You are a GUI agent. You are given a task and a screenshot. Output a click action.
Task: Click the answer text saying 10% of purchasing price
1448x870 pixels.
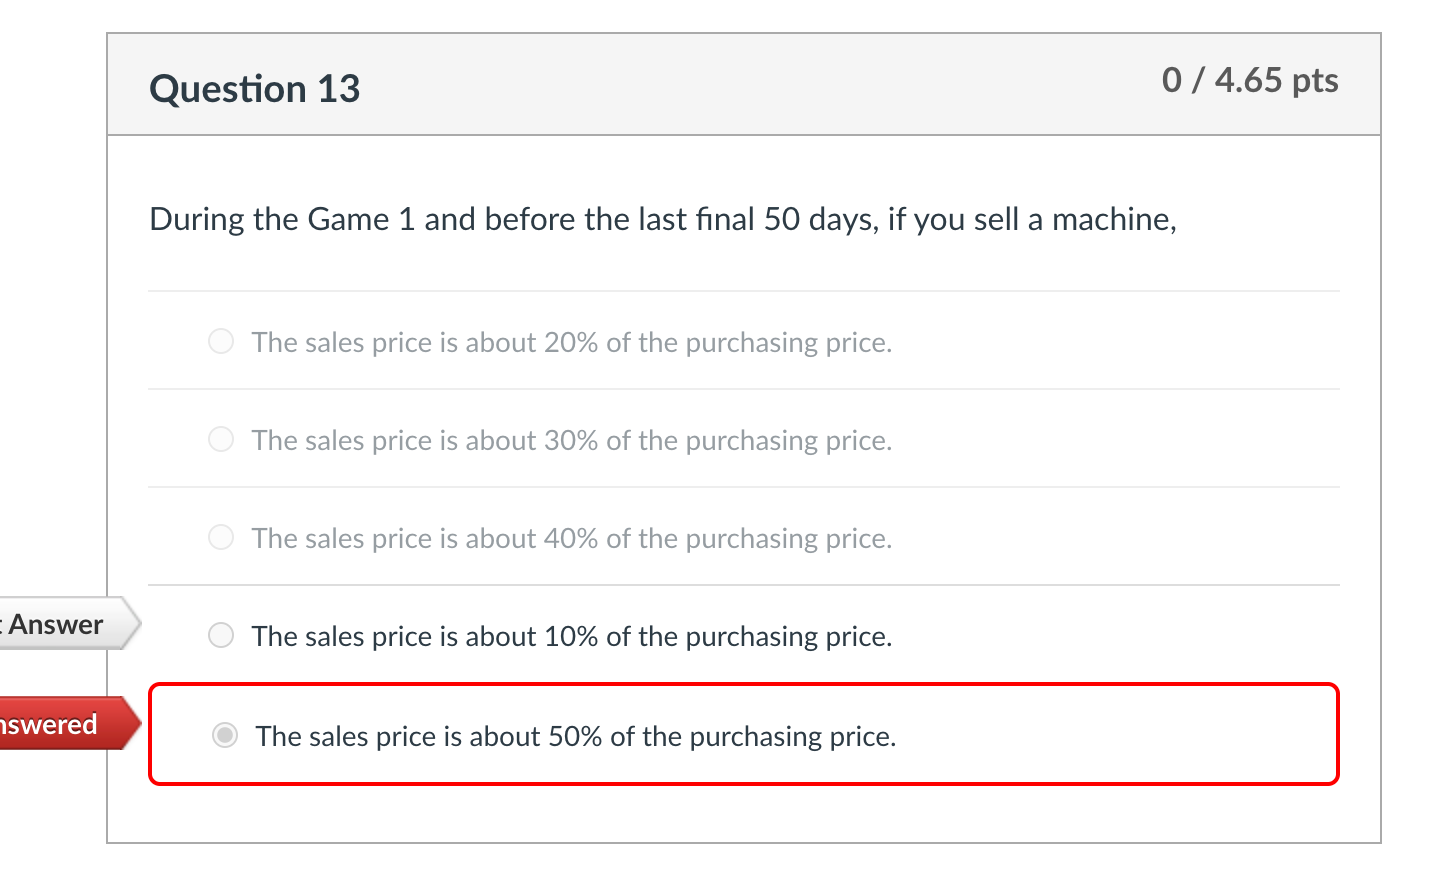tap(572, 636)
